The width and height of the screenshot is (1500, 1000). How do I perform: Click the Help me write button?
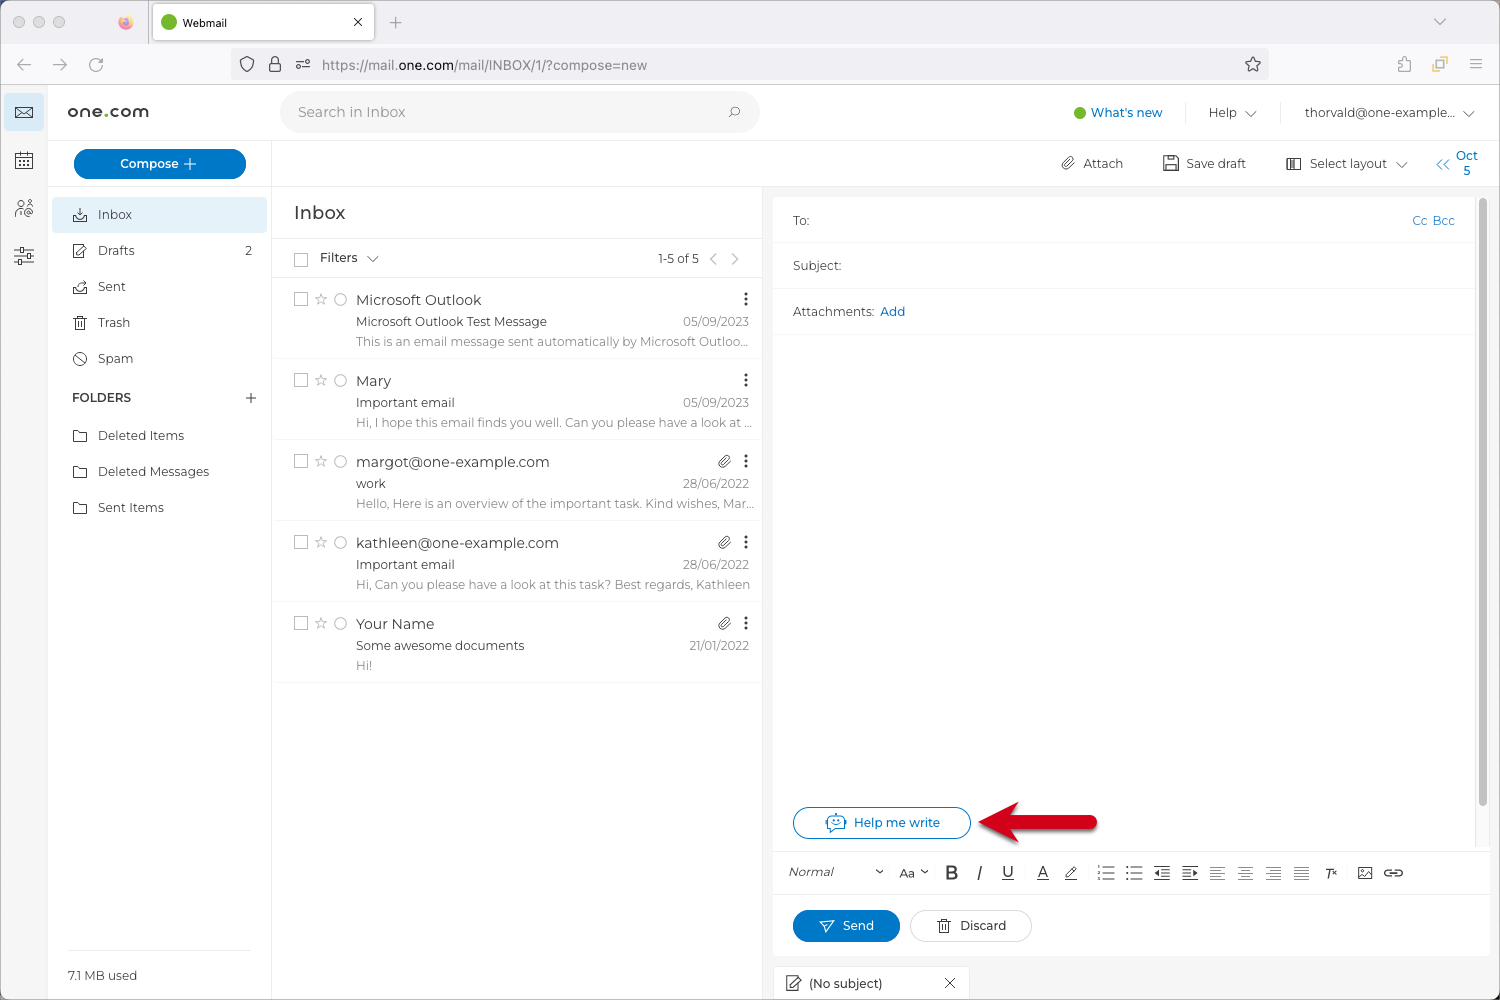[881, 822]
